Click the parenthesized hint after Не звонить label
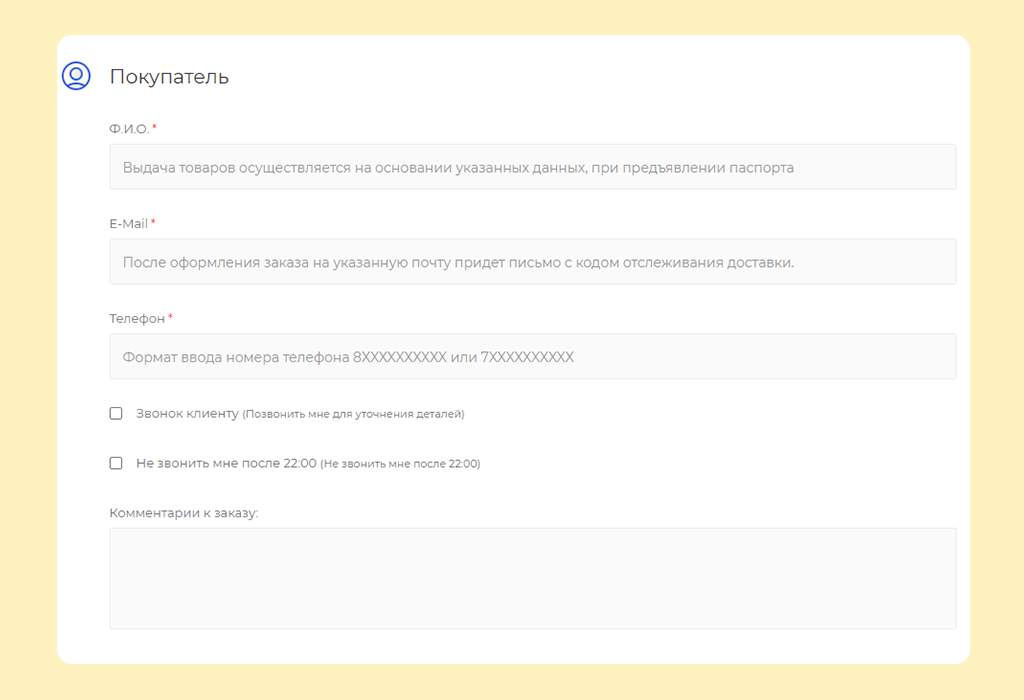The image size is (1024, 700). click(400, 464)
